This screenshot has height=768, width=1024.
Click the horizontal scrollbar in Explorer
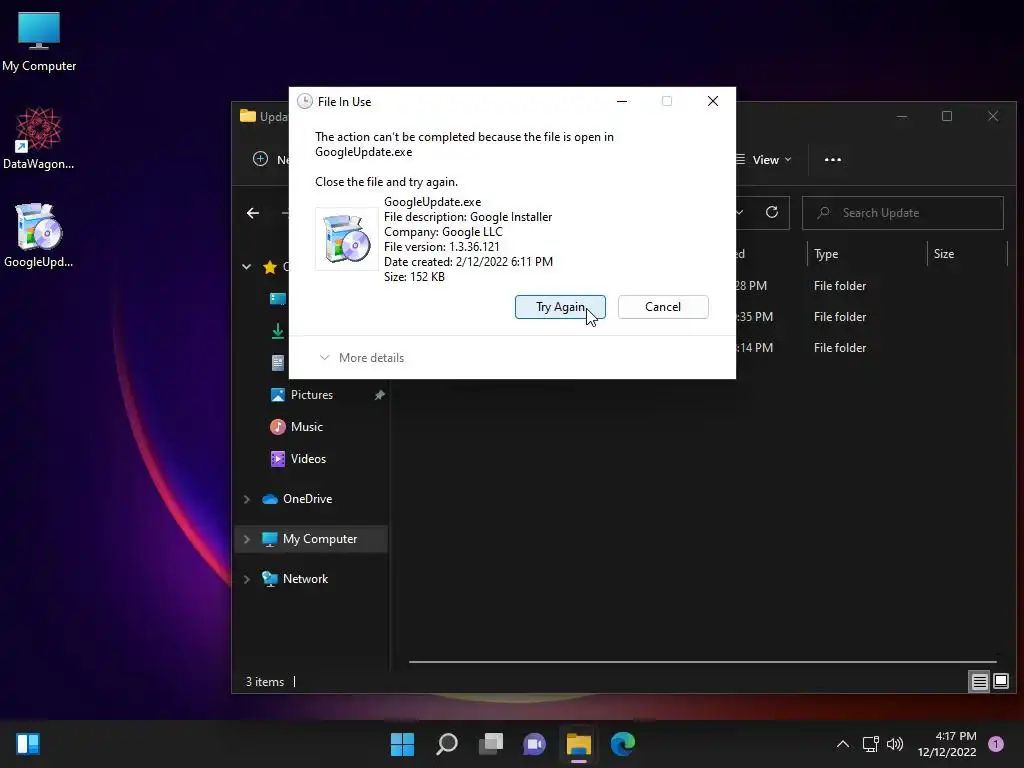(703, 662)
